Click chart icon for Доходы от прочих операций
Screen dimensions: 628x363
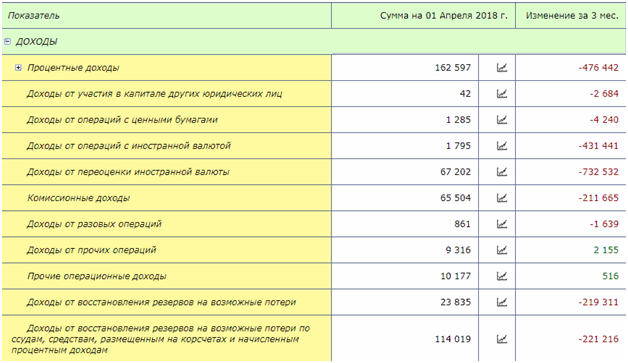(x=501, y=250)
